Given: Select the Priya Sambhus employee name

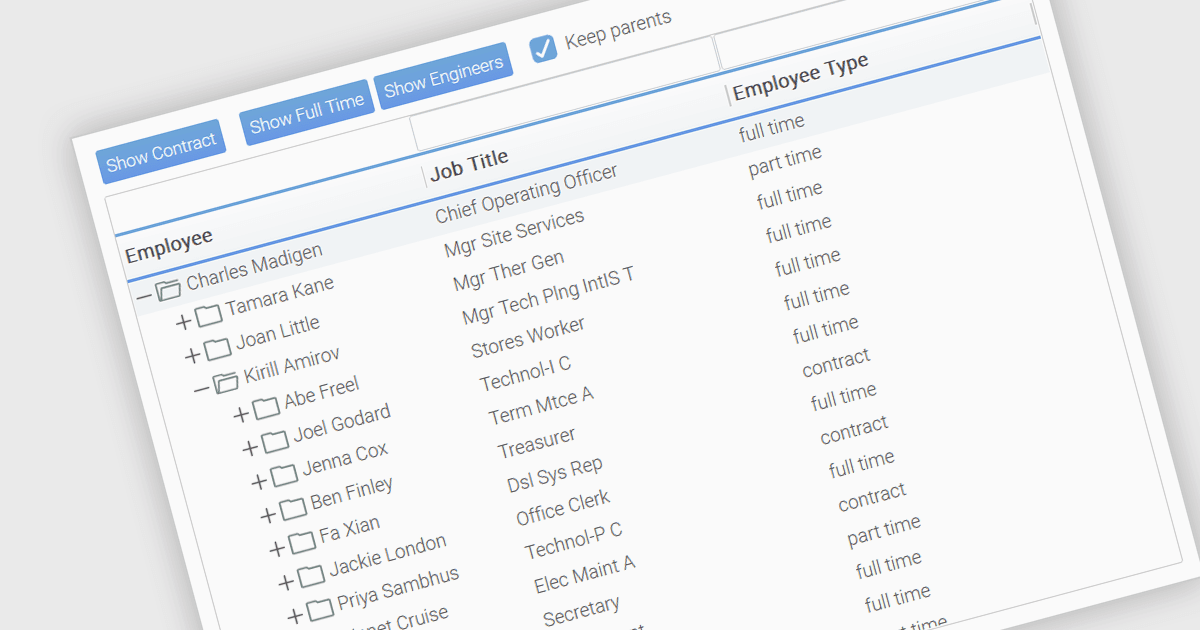Looking at the screenshot, I should click(398, 590).
